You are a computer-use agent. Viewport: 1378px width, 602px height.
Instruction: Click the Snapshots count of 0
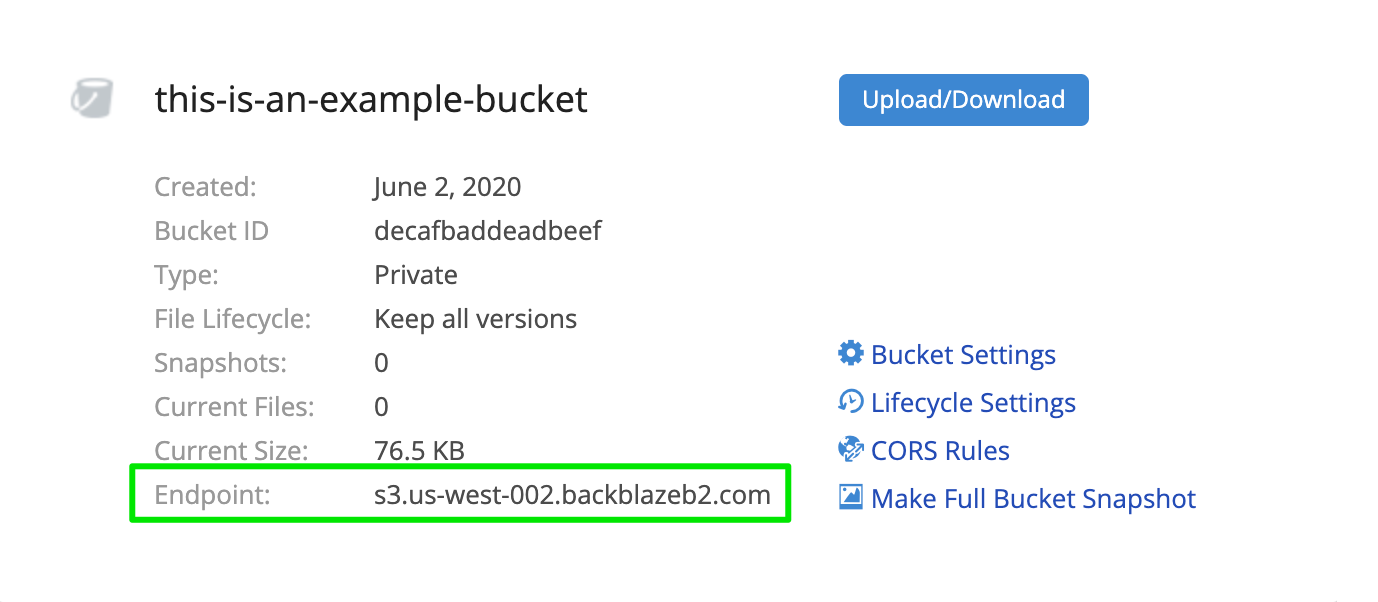point(380,362)
